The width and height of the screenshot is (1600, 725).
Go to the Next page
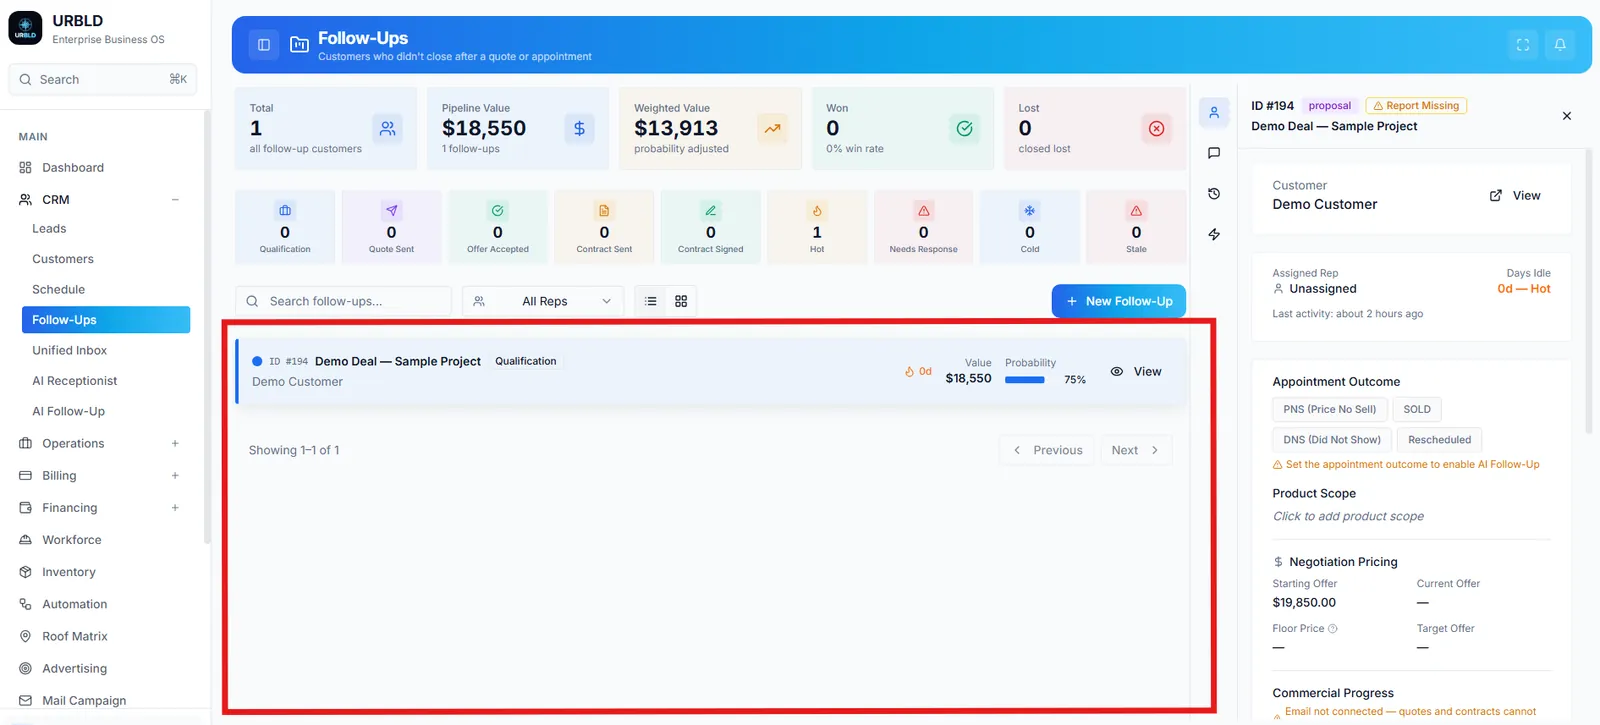tap(1135, 450)
